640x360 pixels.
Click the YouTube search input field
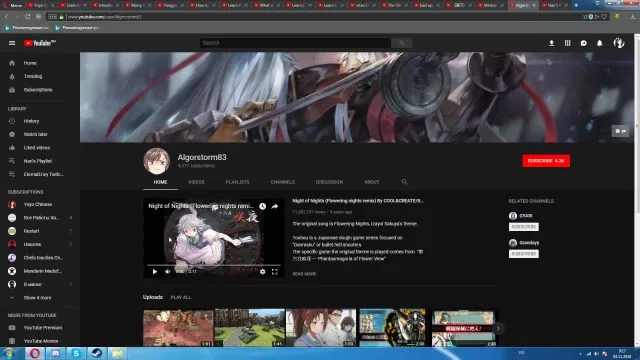295,43
